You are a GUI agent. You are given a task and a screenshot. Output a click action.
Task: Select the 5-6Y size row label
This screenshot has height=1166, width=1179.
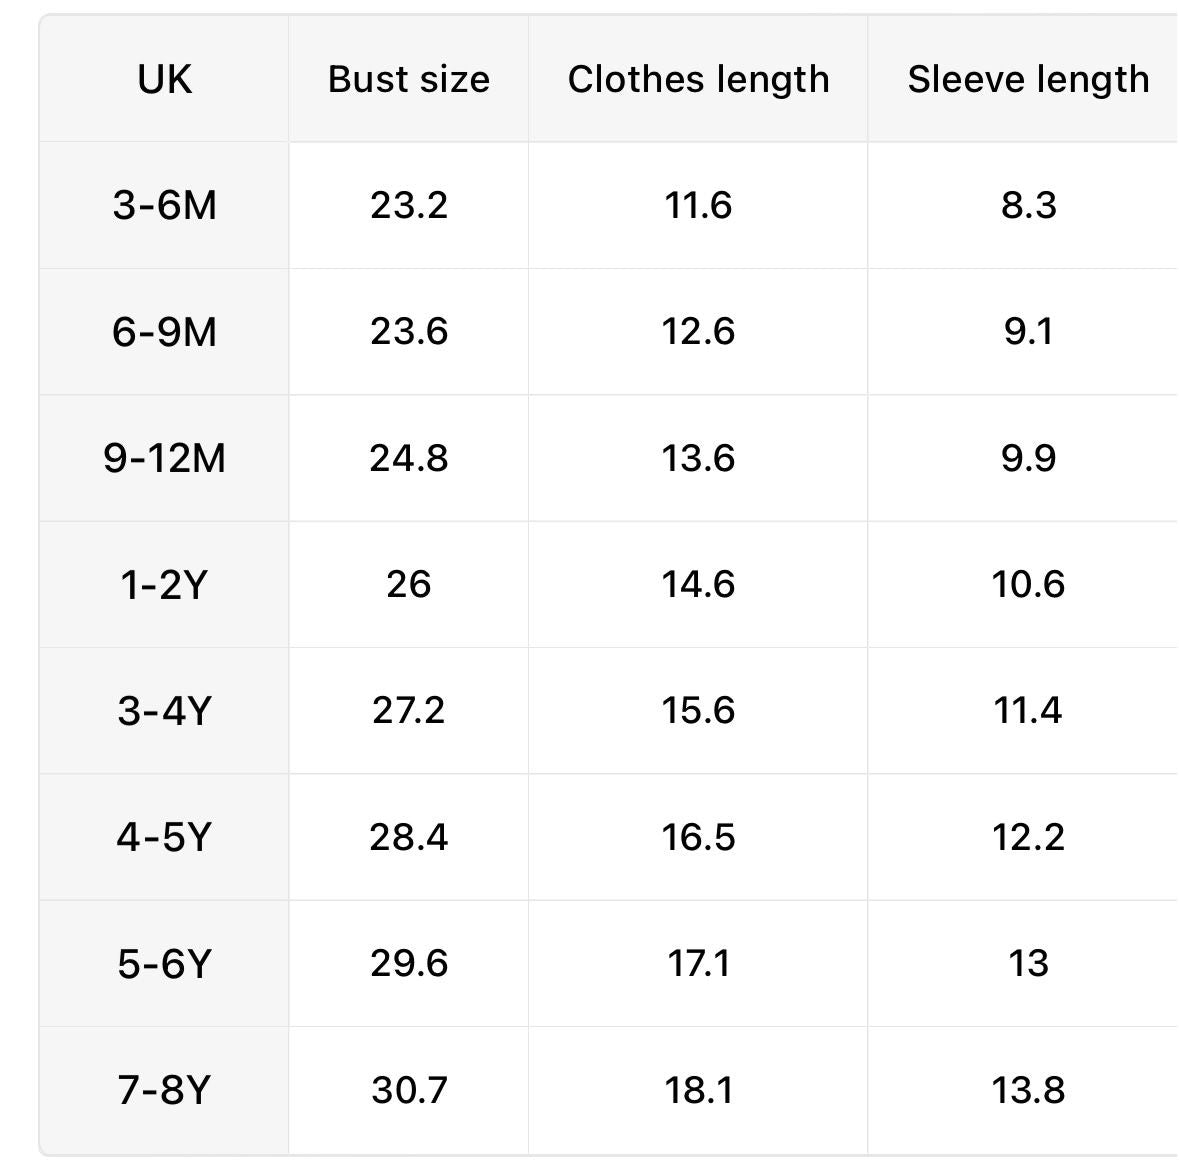click(x=164, y=963)
